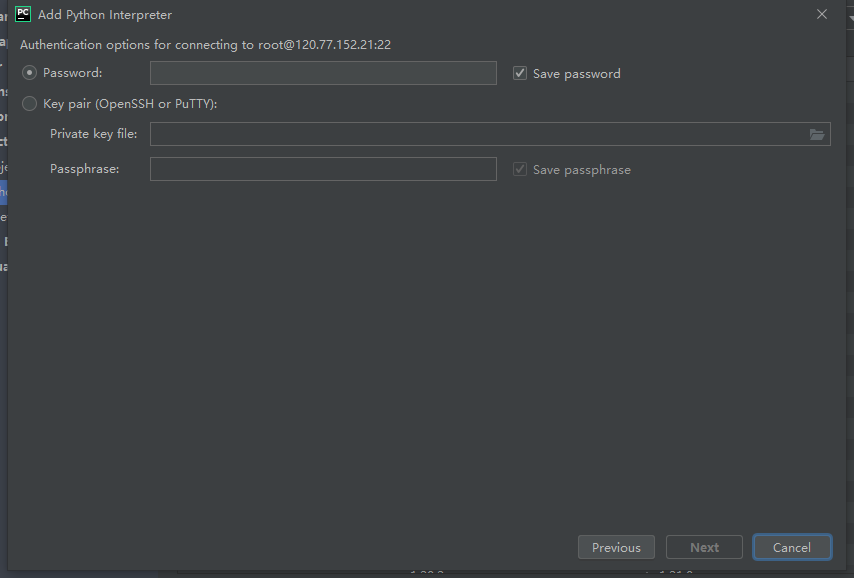Image resolution: width=854 pixels, height=578 pixels.
Task: Focus the Passphrase input field
Action: pos(323,169)
